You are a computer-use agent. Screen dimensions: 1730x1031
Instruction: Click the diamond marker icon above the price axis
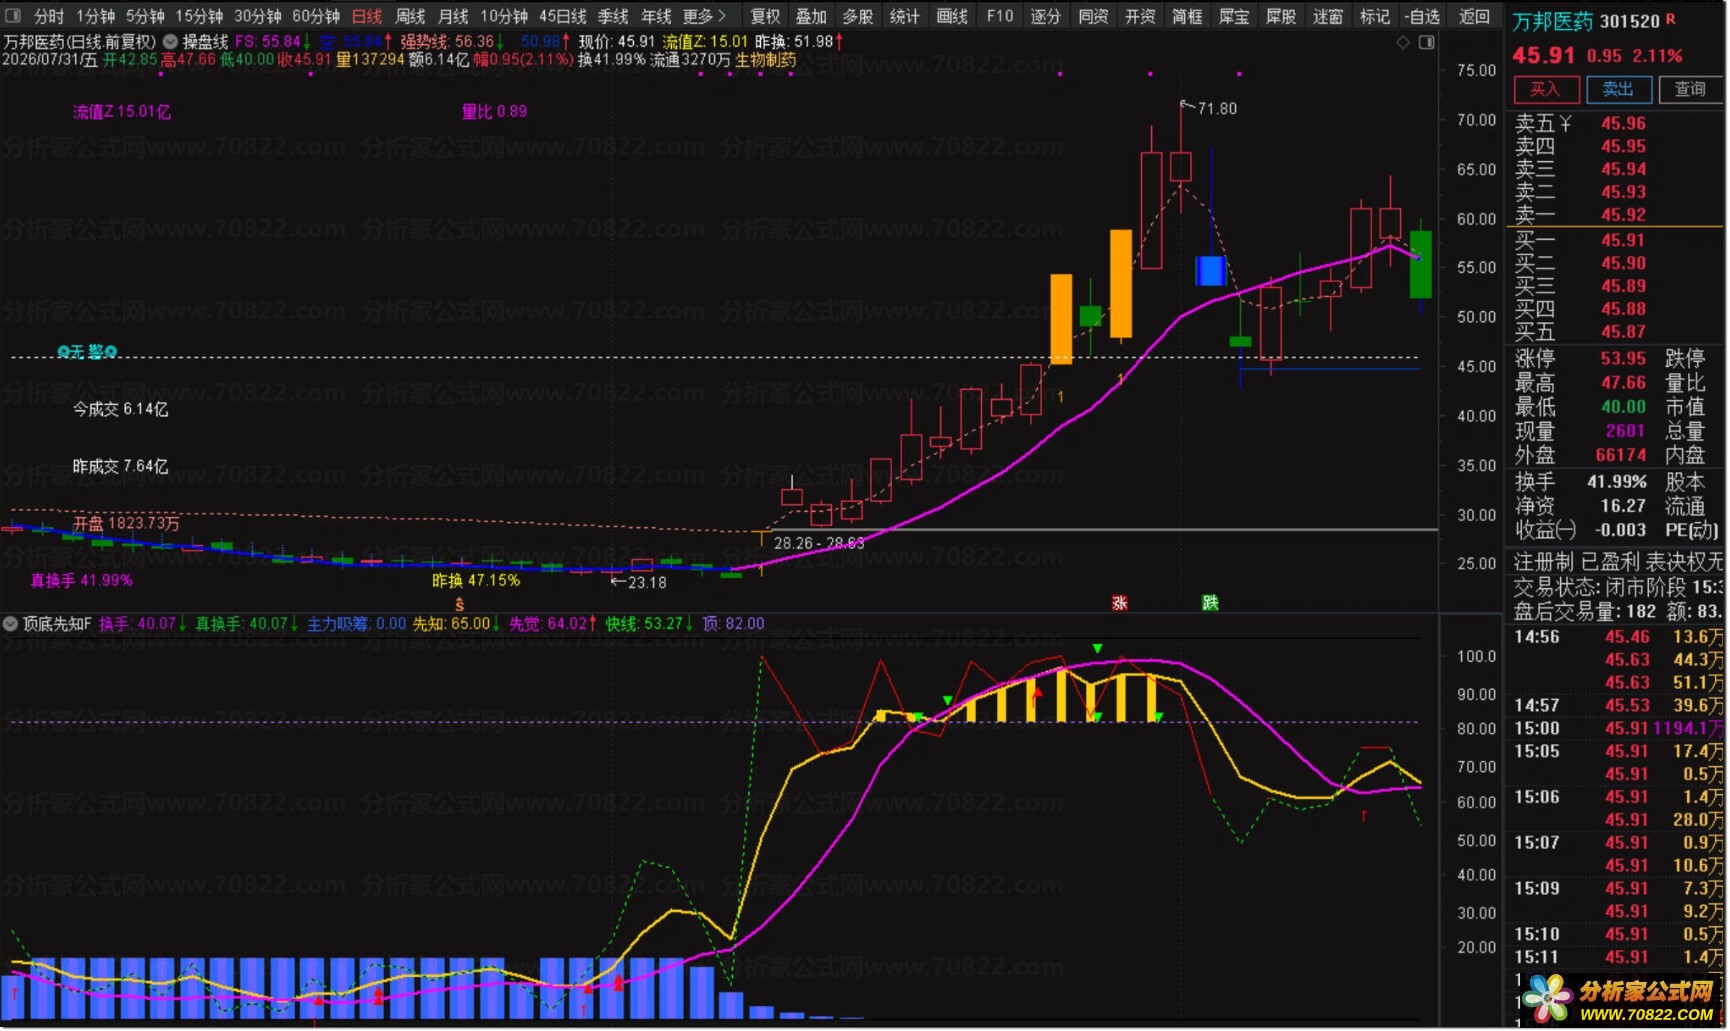(1403, 42)
